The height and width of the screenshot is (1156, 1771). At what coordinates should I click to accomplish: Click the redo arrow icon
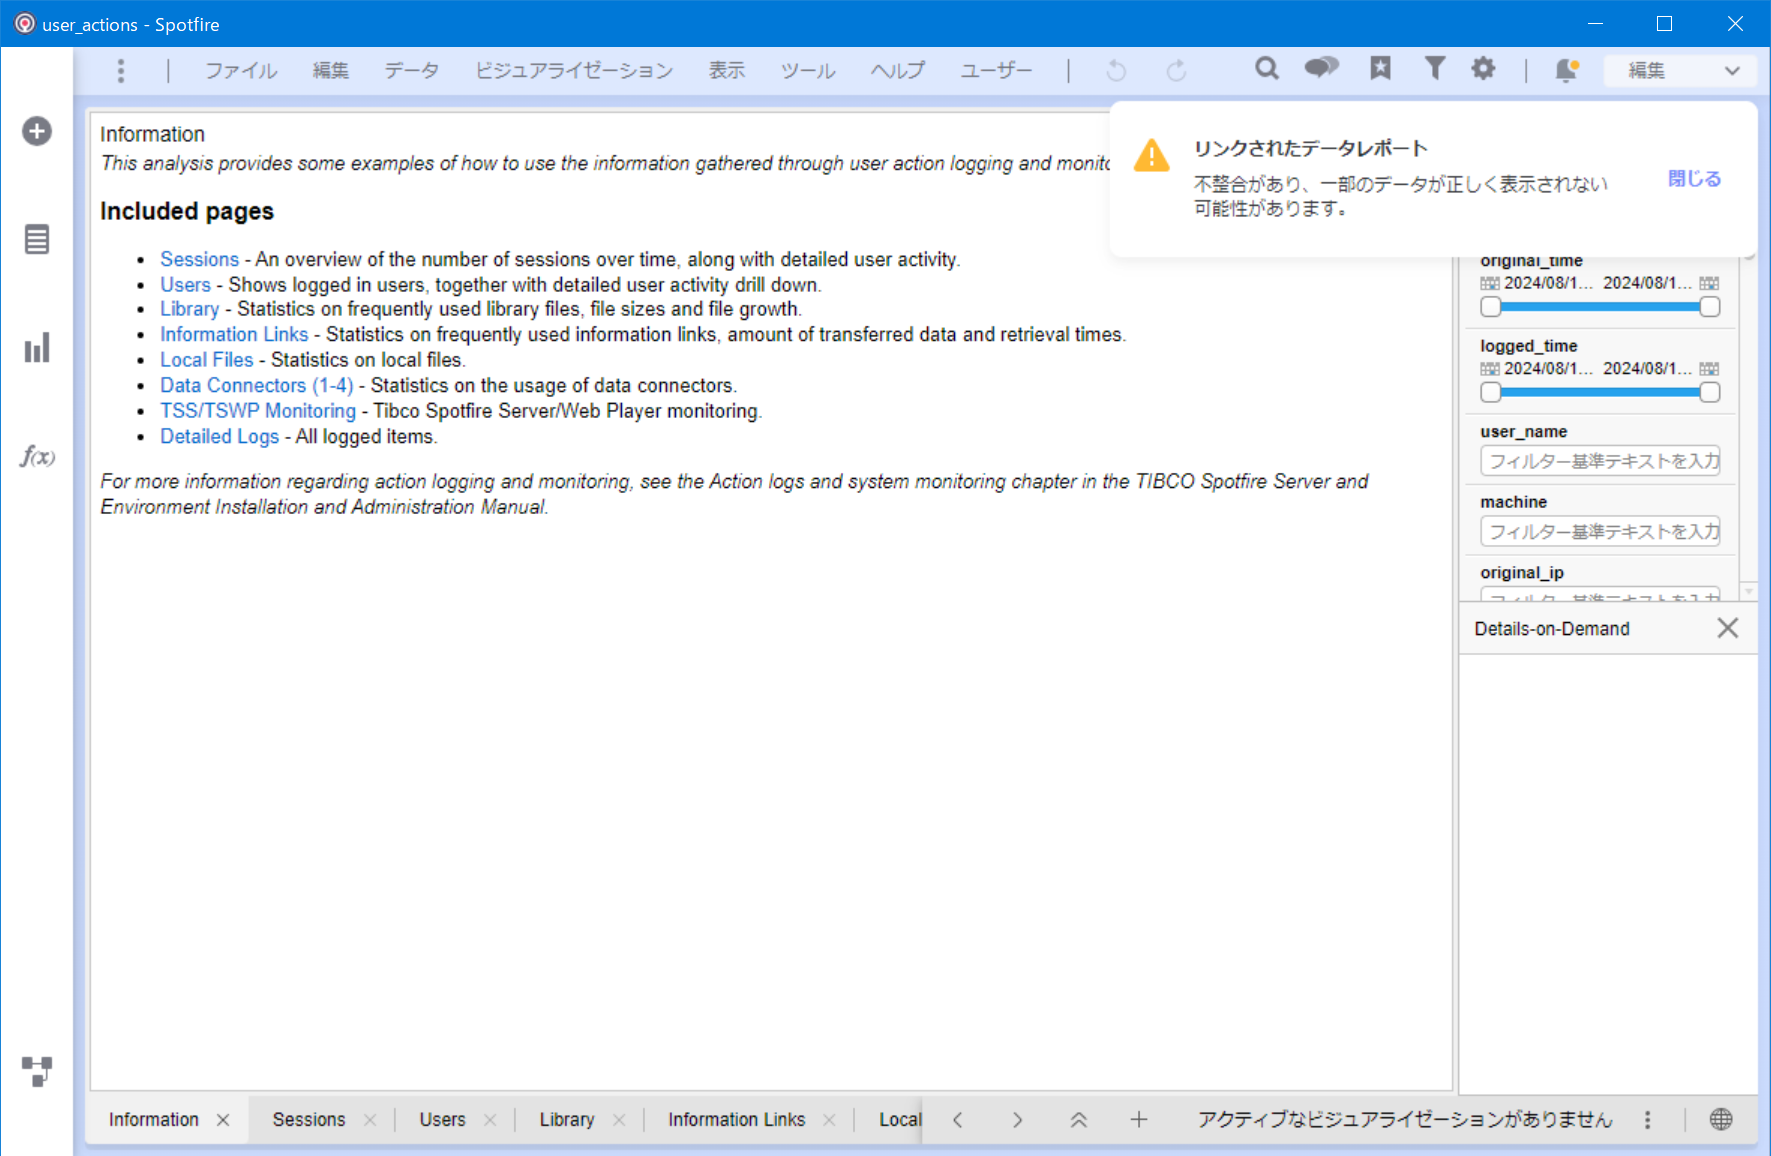[1177, 70]
